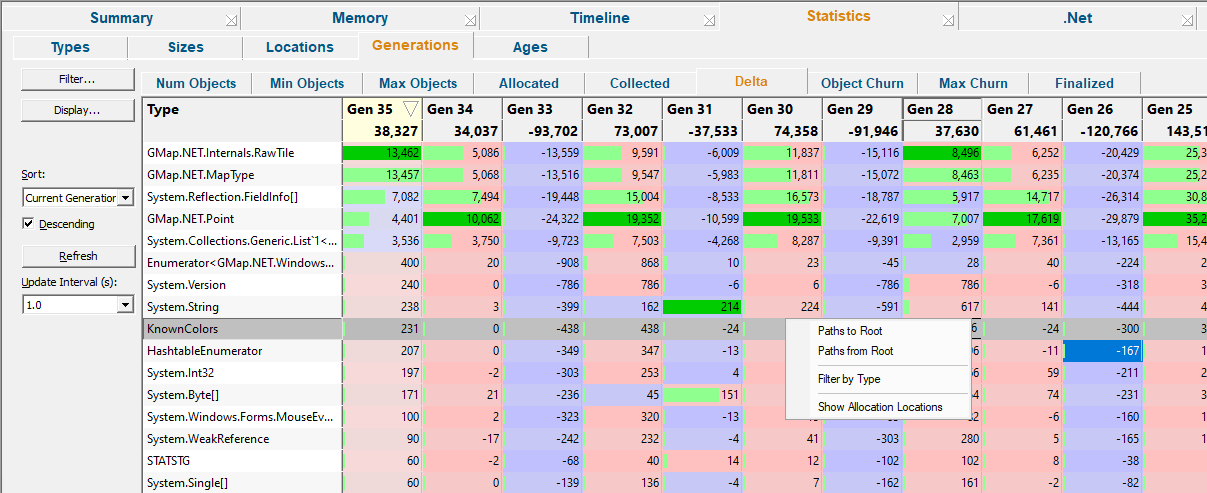The image size is (1207, 493).
Task: Show the Min Objects view
Action: [x=307, y=83]
